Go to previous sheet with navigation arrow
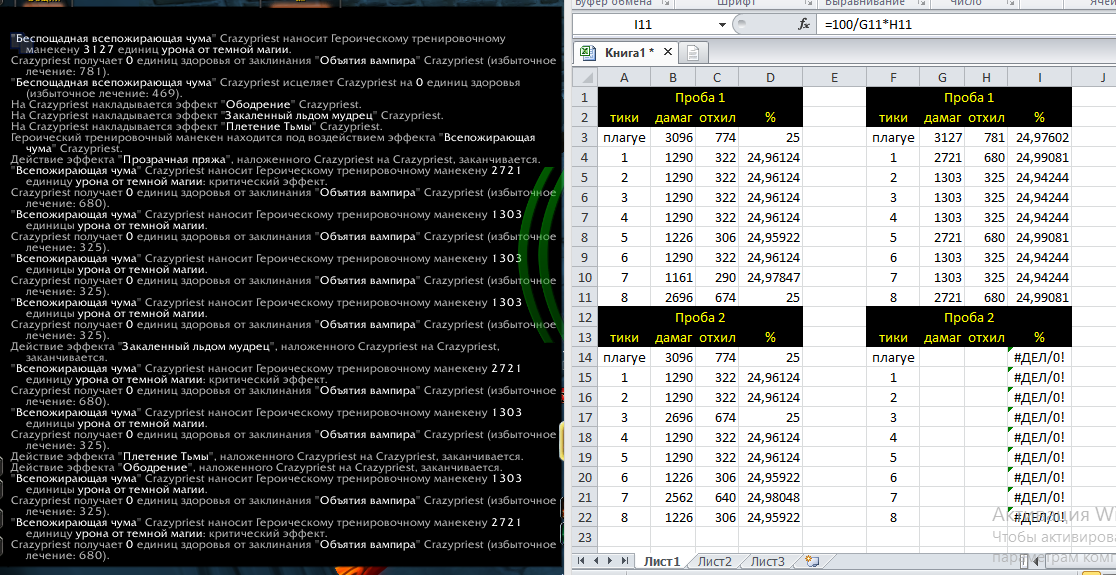 (596, 561)
